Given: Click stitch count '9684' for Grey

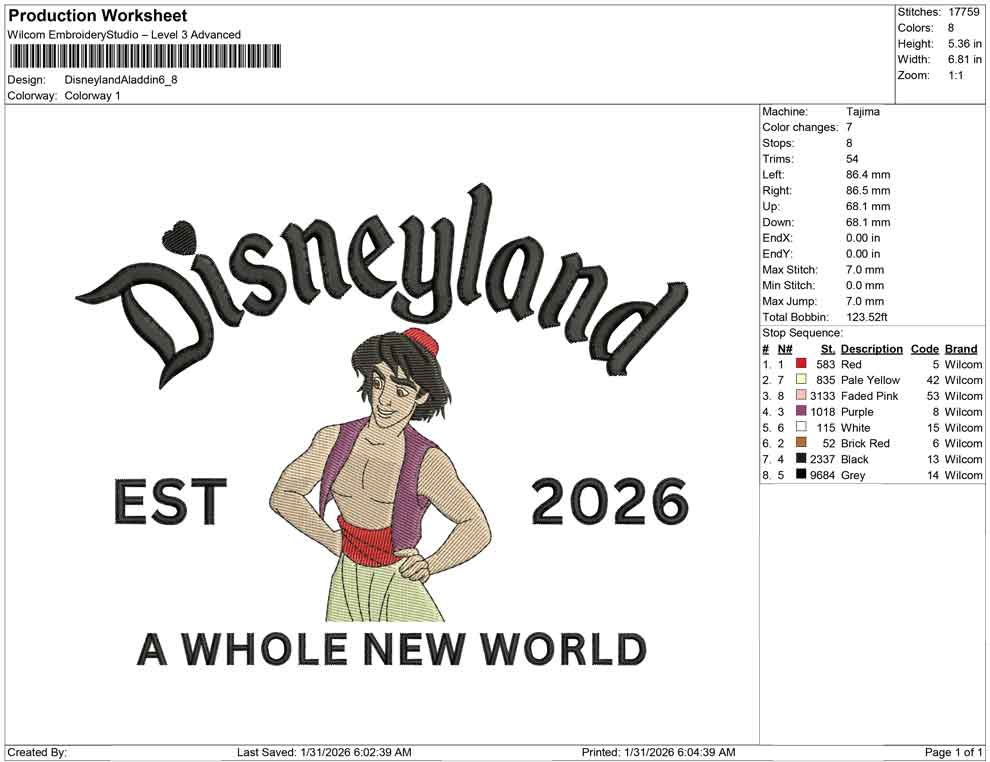Looking at the screenshot, I should point(823,475).
